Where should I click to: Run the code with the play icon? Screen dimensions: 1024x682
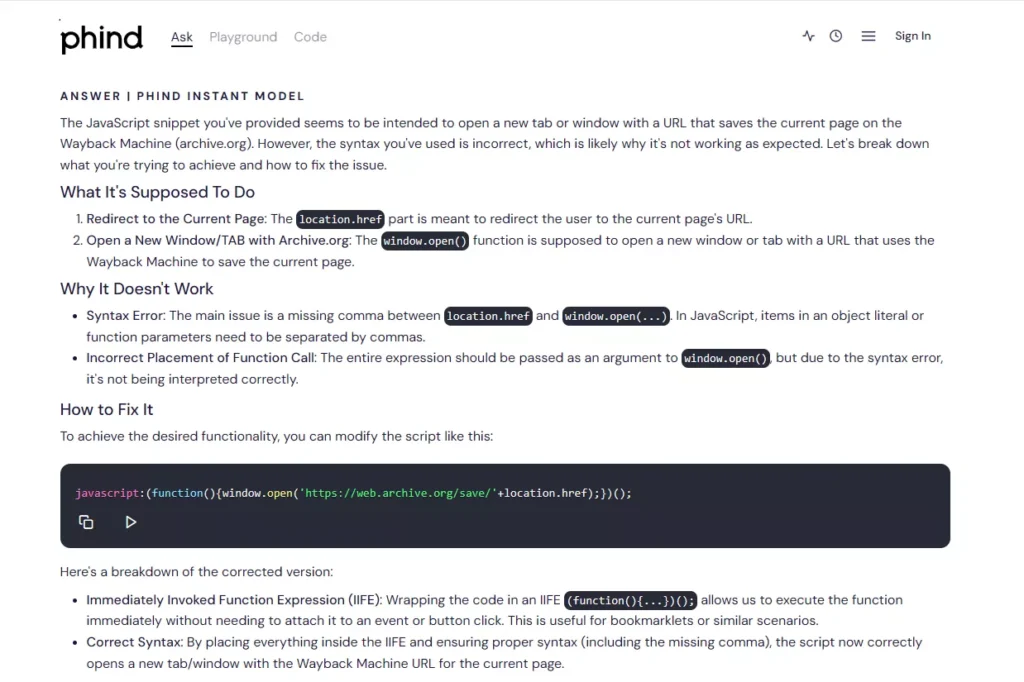(x=130, y=522)
